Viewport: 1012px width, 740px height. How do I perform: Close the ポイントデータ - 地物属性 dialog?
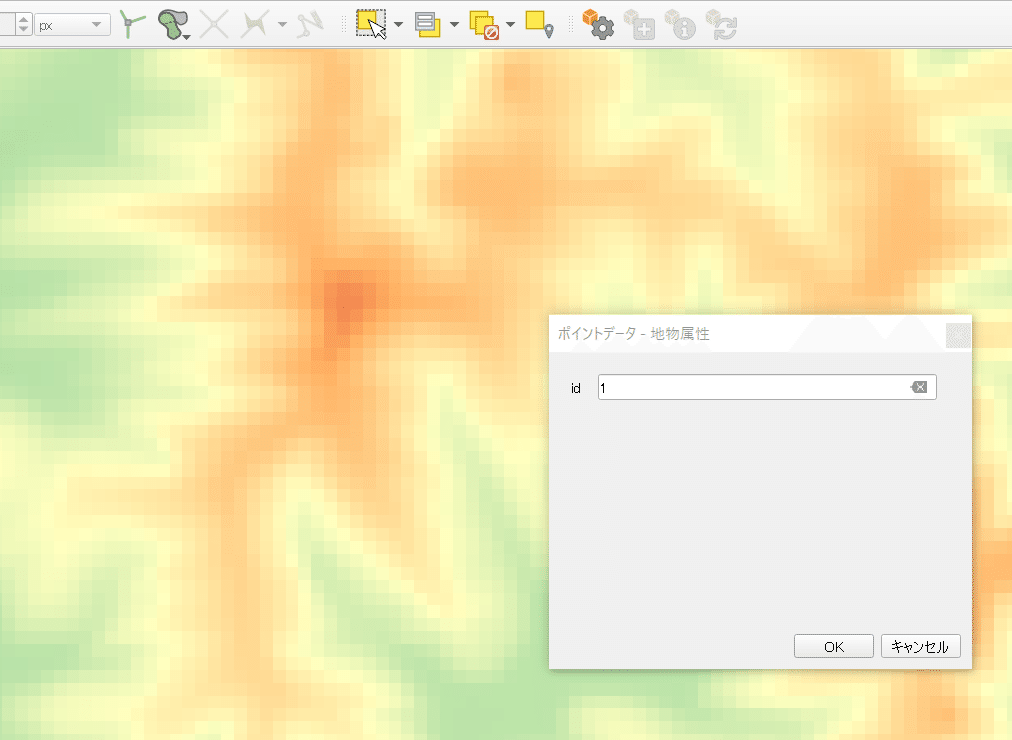(x=958, y=335)
